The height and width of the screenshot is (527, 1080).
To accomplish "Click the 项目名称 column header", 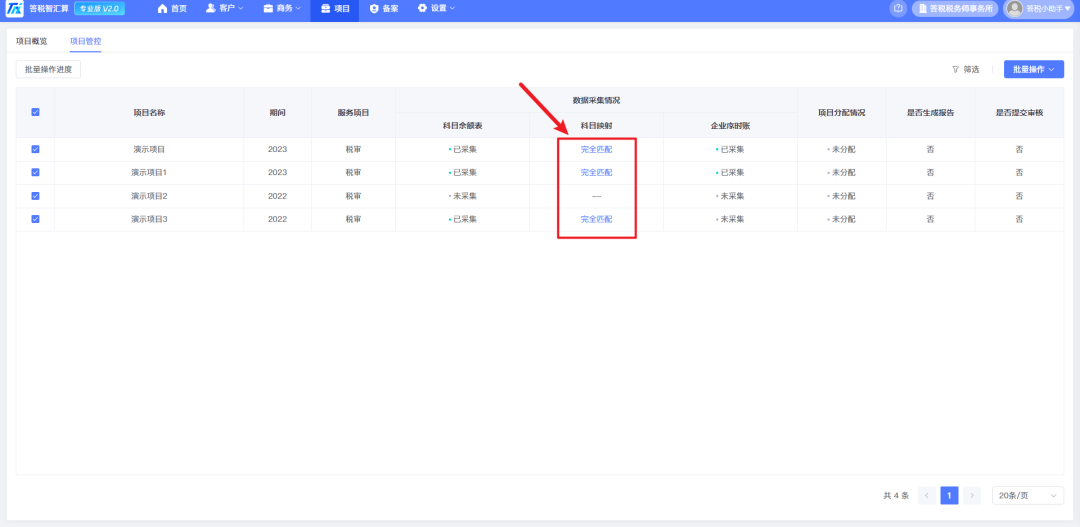I will 149,112.
